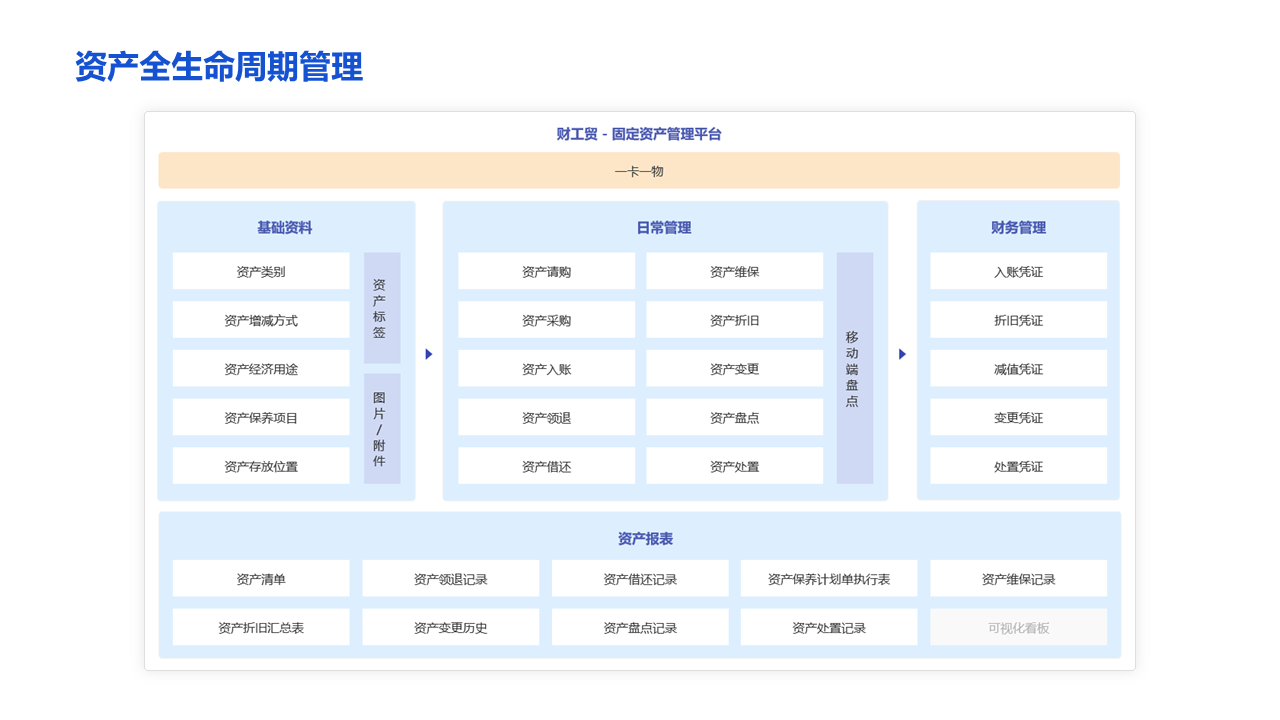Viewport: 1280px width, 720px height.
Task: Select the greyed-out 可视化看板 box
Action: pyautogui.click(x=1018, y=628)
